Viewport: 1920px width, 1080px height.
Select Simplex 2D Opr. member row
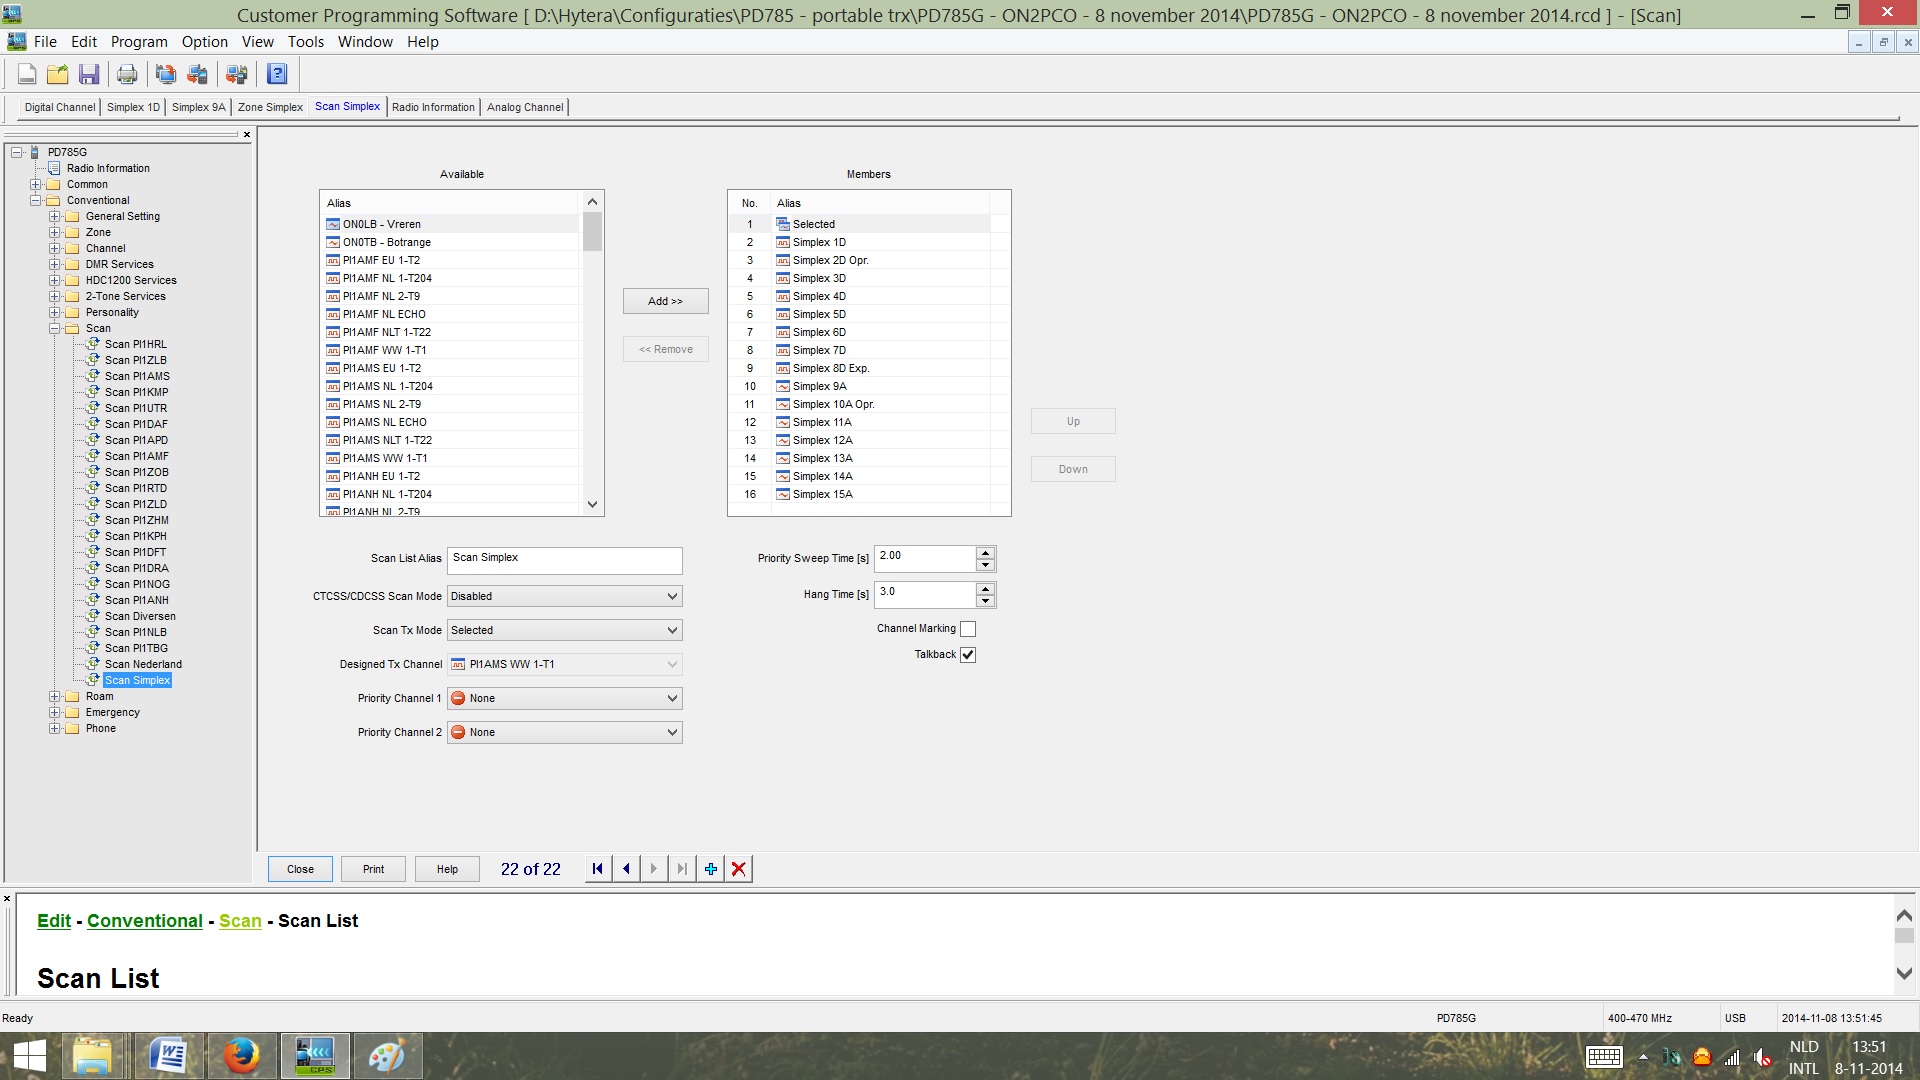(x=860, y=260)
